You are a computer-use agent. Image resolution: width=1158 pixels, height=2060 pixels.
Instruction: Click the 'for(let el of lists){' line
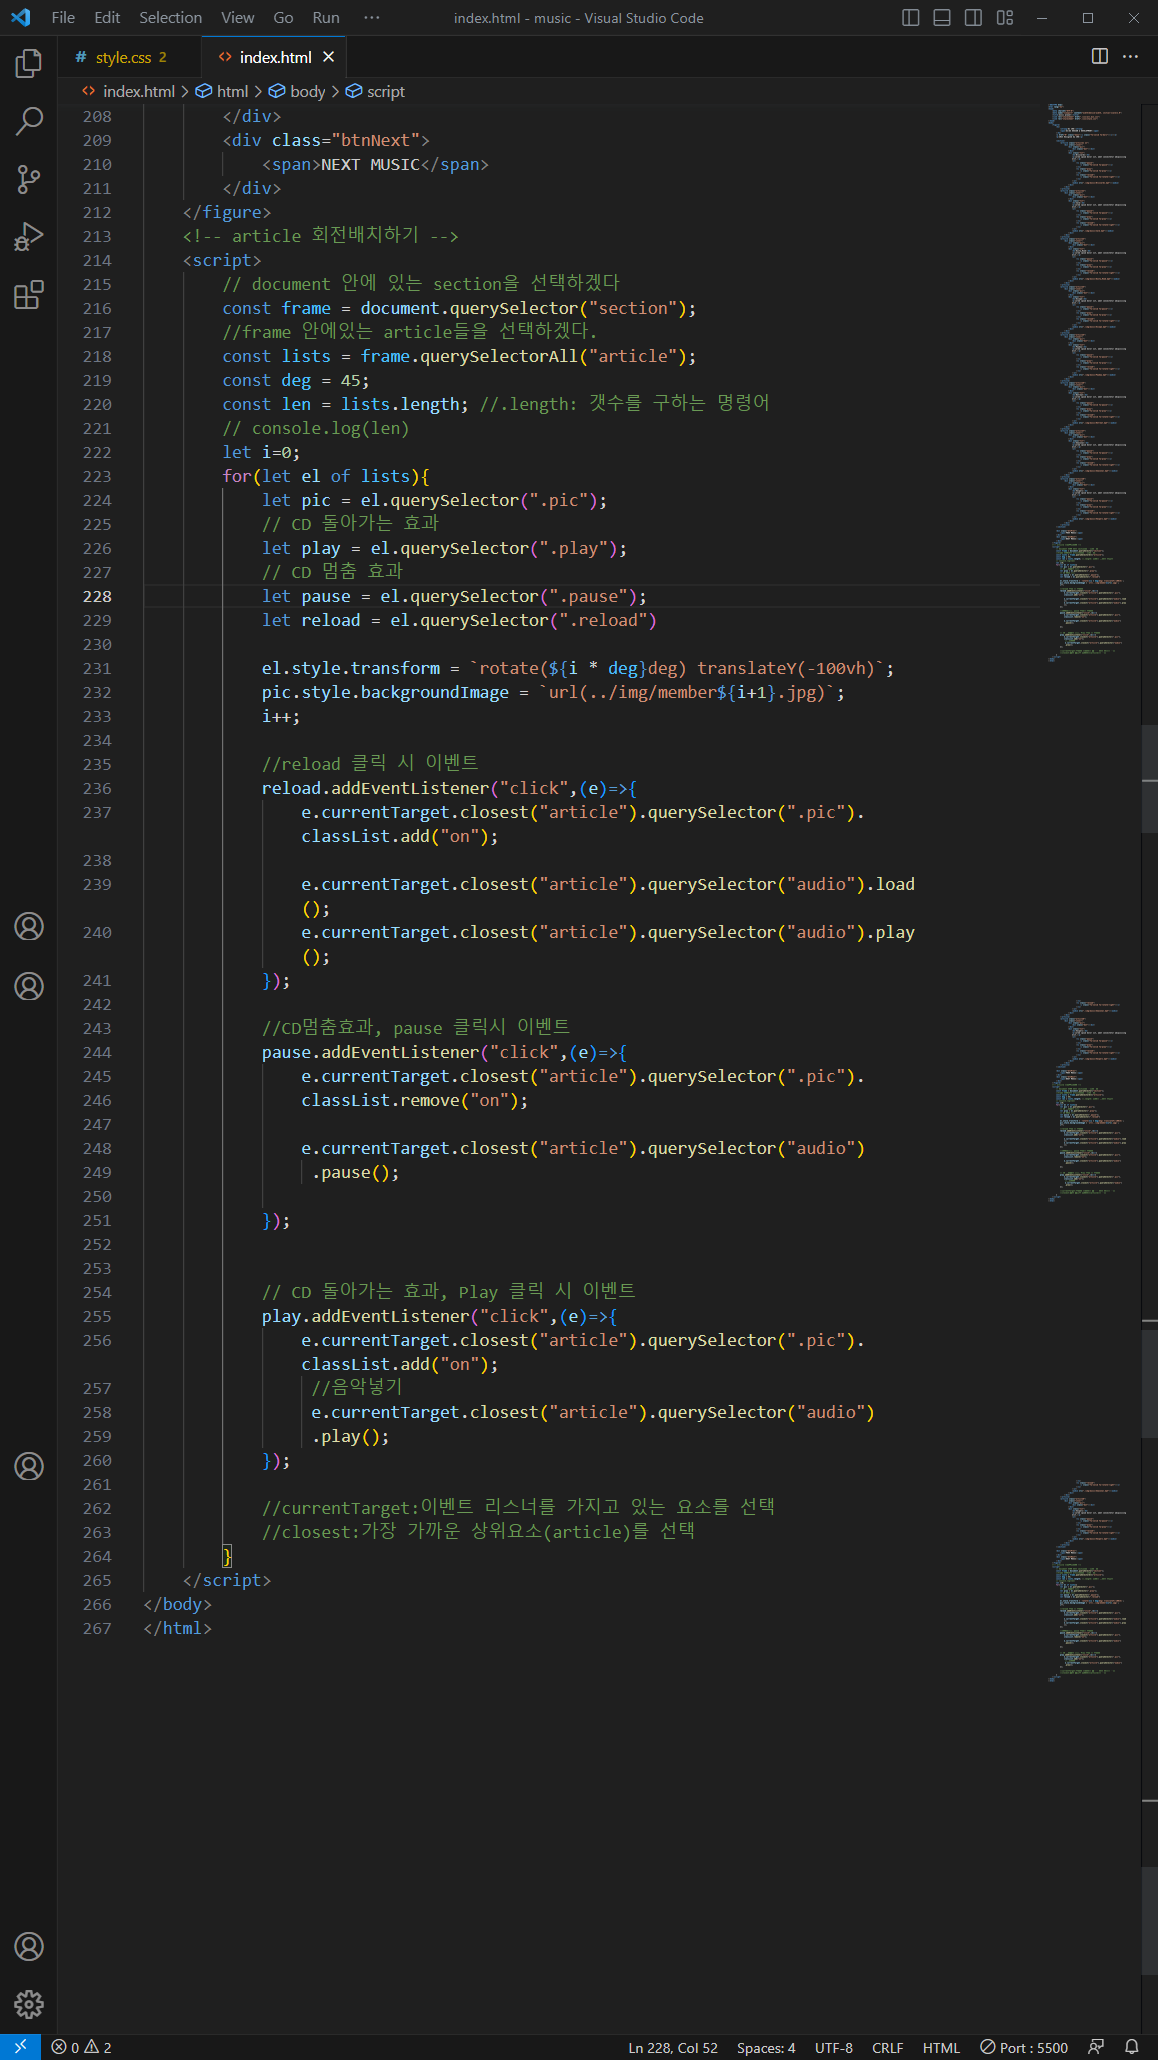326,476
